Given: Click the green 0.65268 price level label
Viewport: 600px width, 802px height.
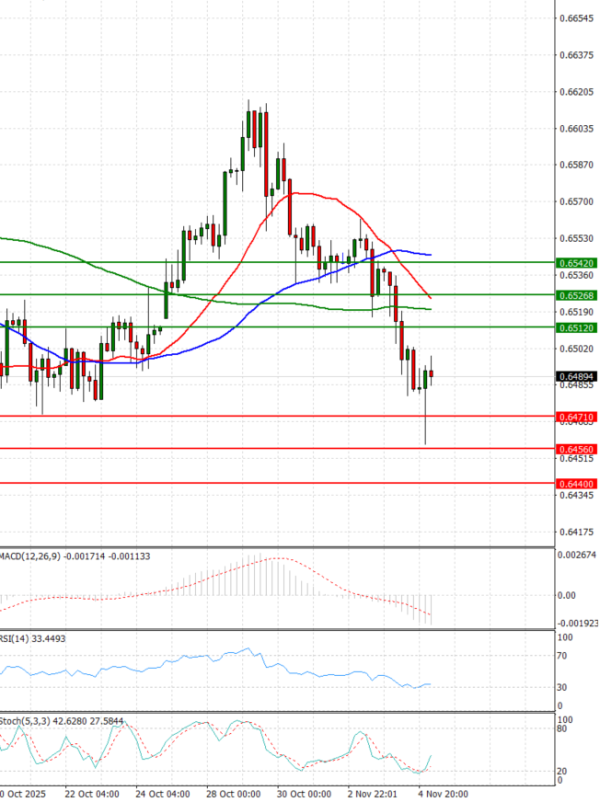Looking at the screenshot, I should [576, 295].
